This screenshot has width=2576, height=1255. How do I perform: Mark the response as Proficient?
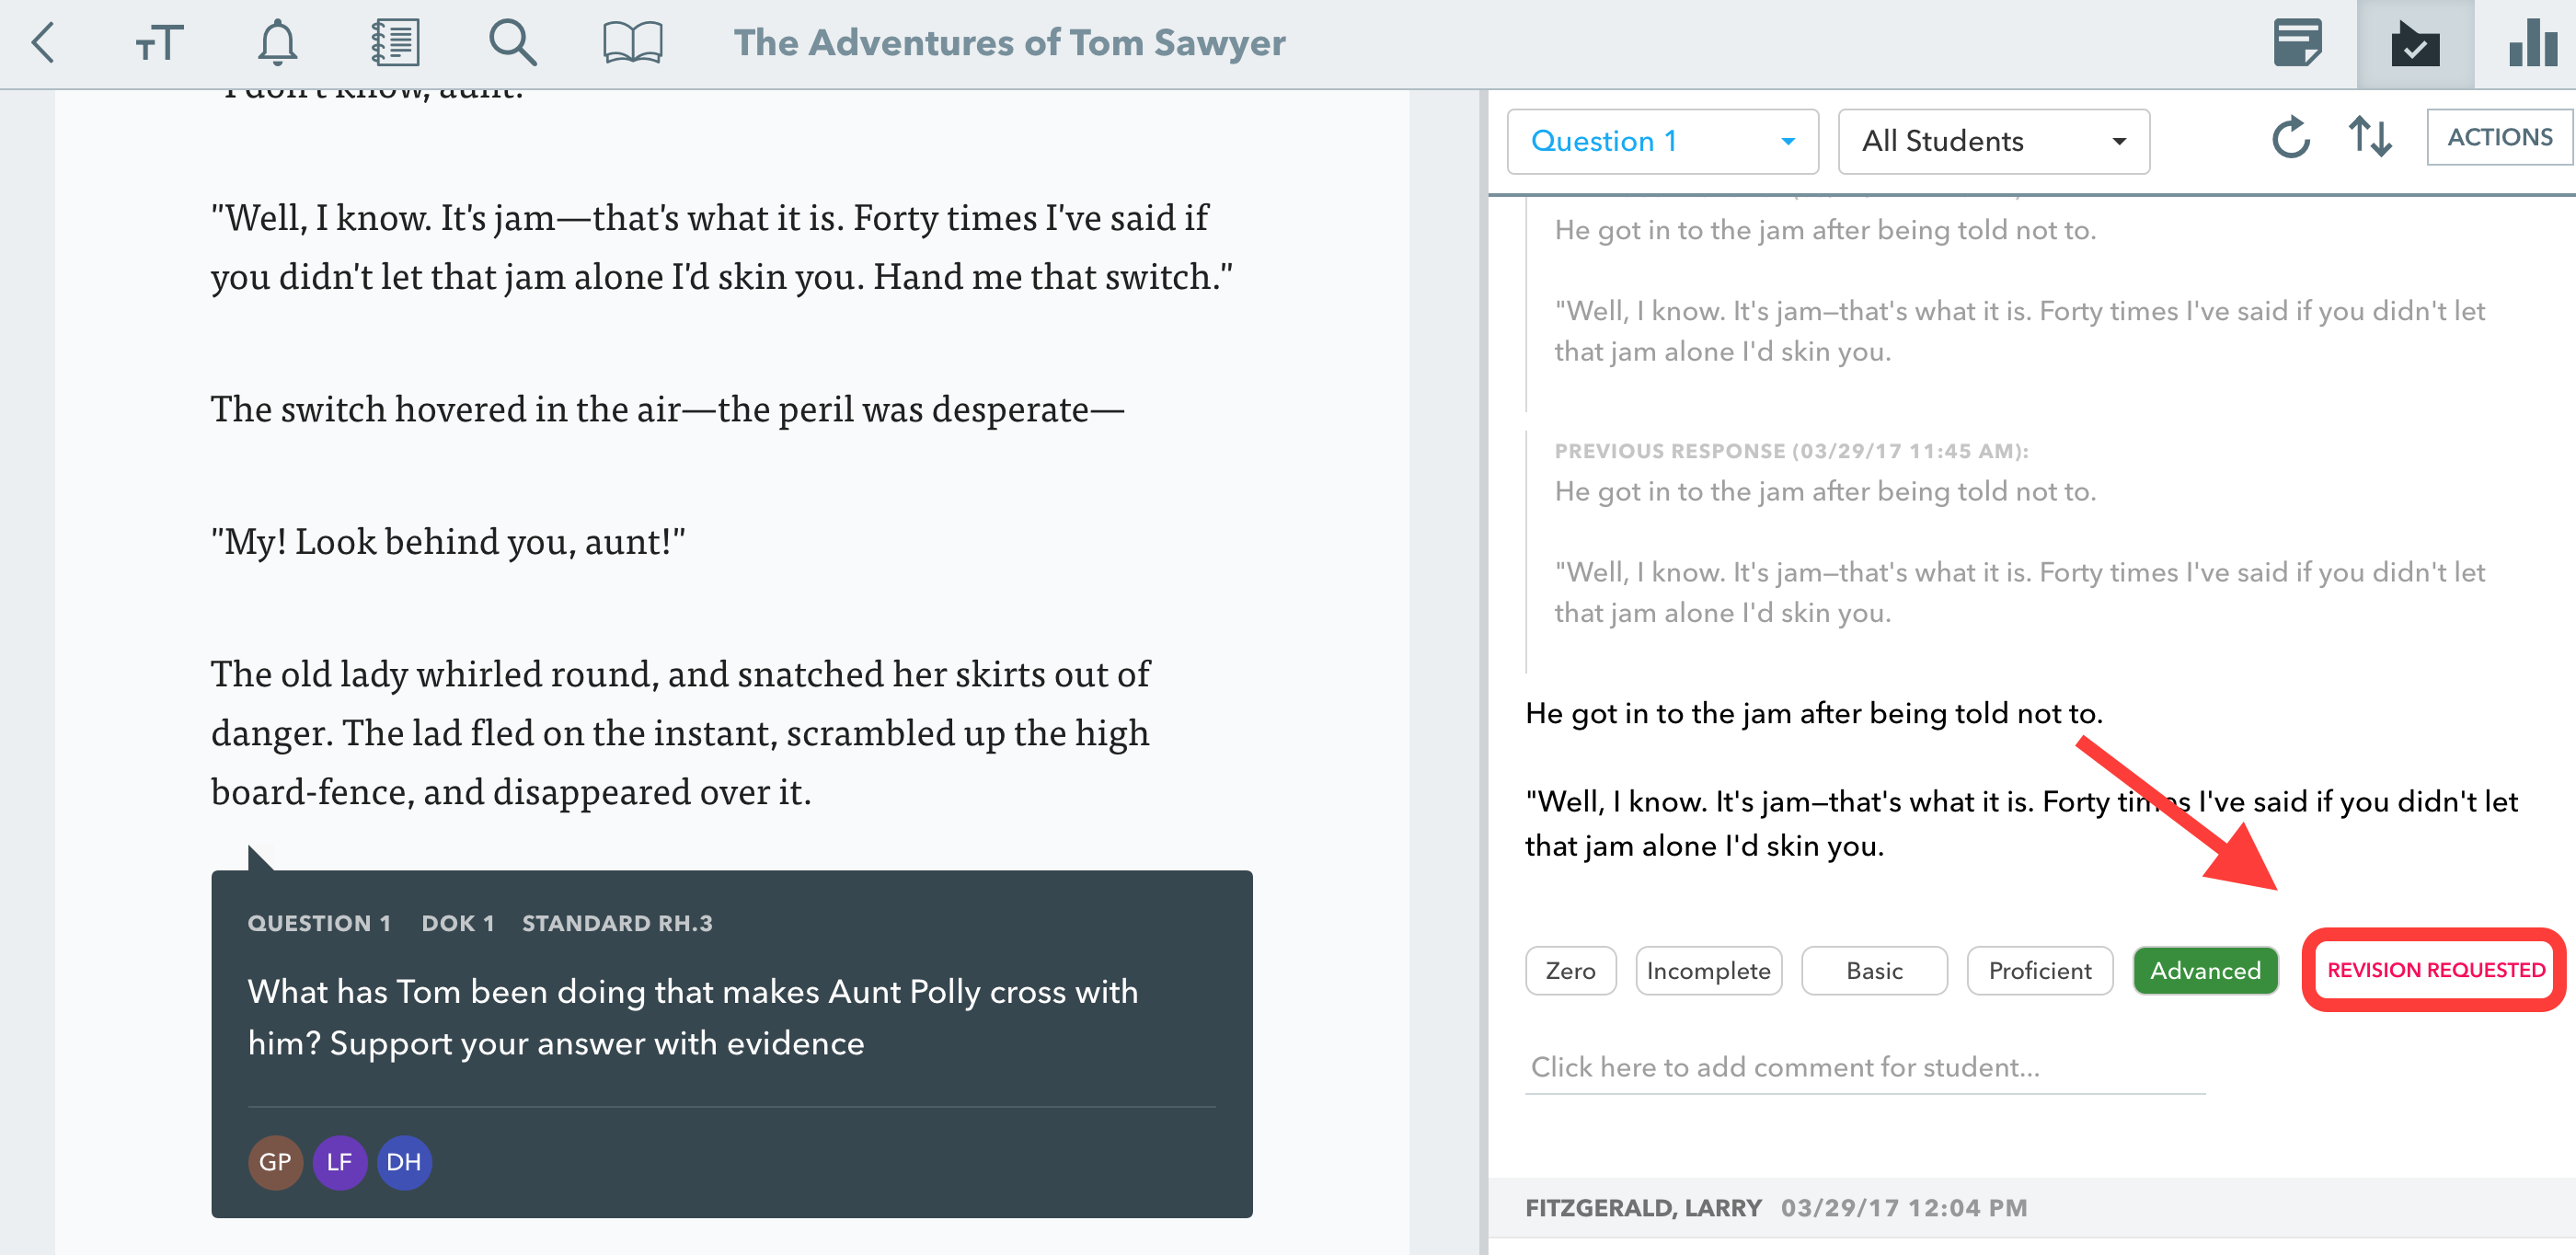2040,970
